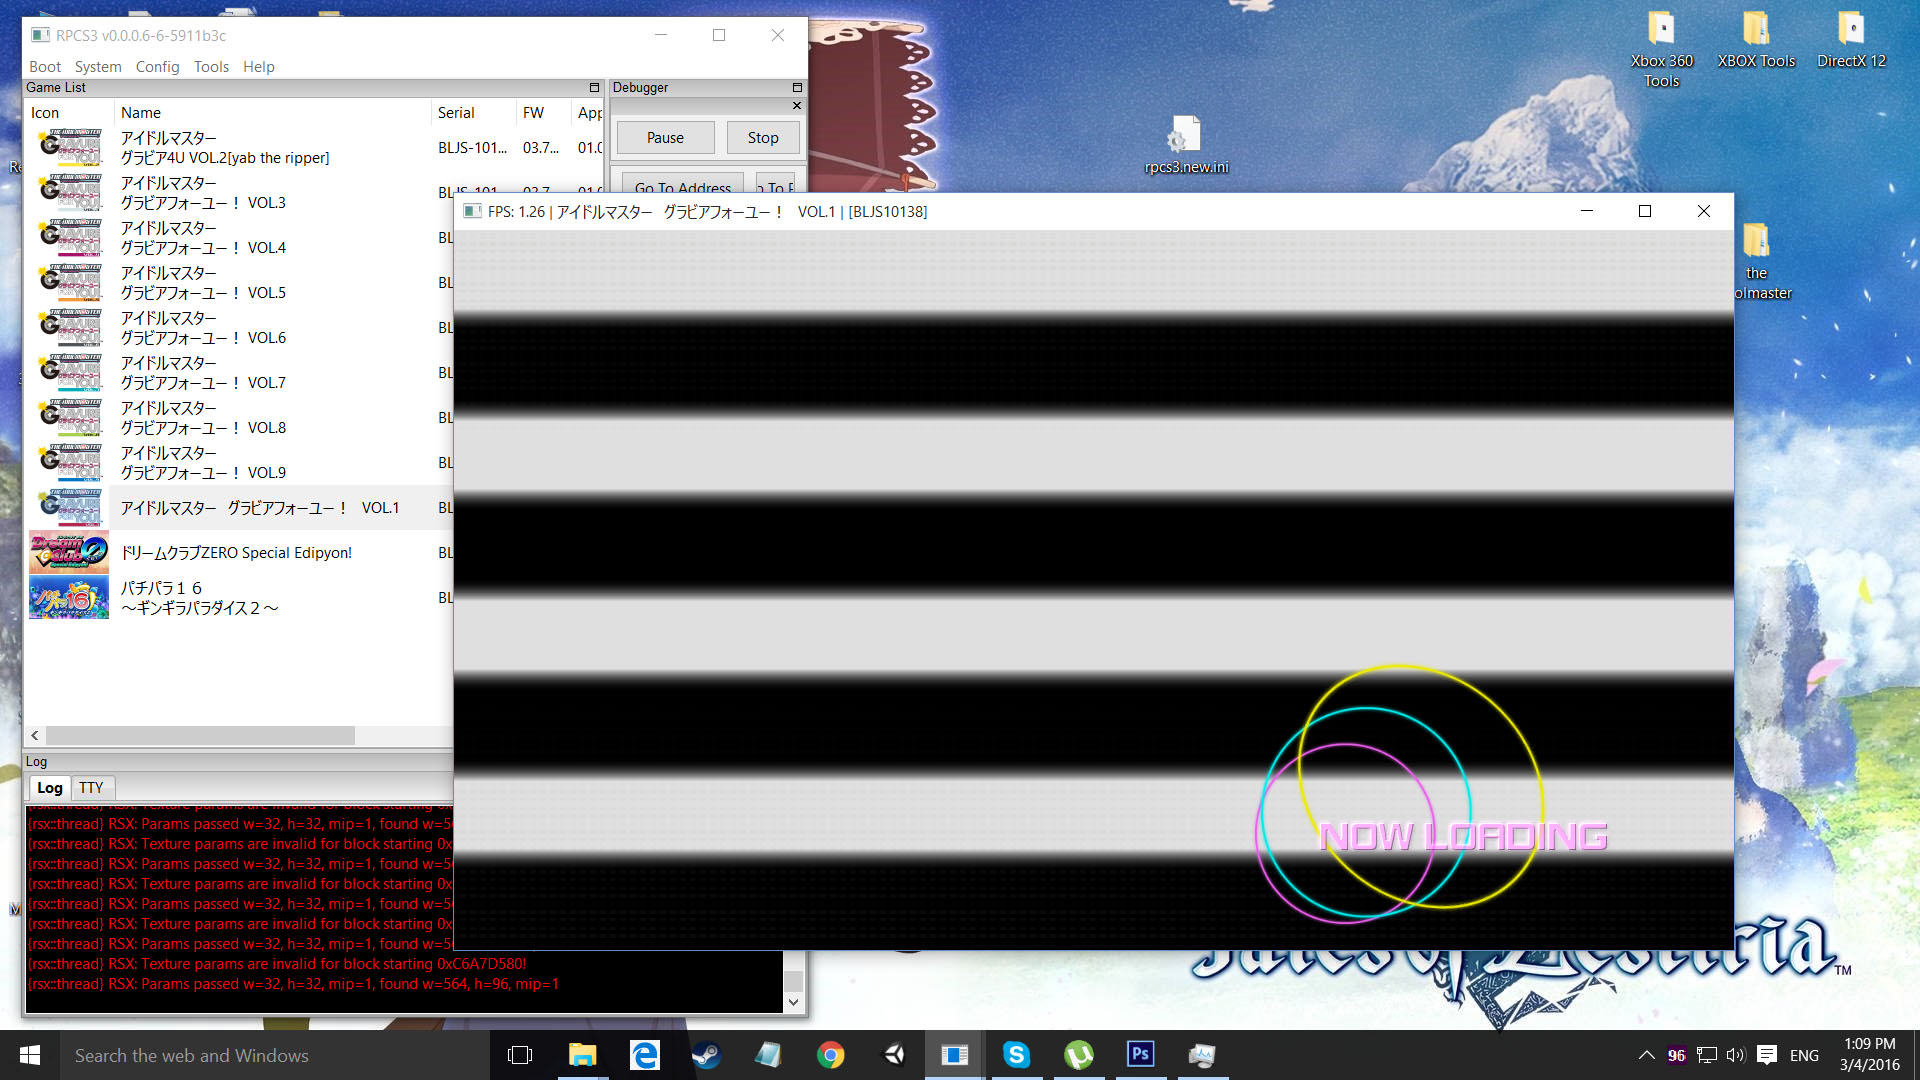Open Task View from taskbar
The height and width of the screenshot is (1080, 1920).
(520, 1055)
